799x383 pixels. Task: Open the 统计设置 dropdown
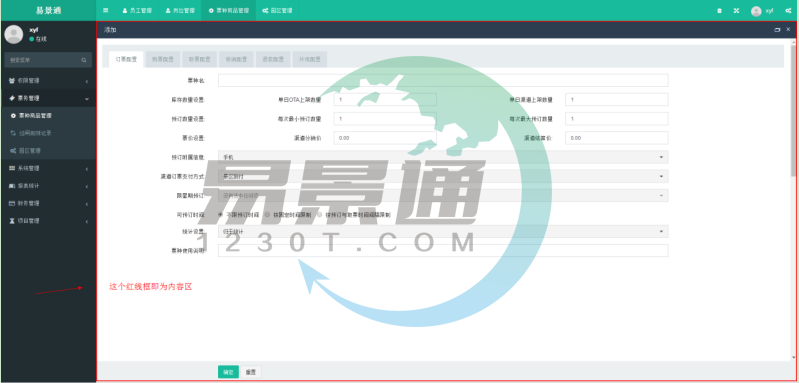coord(443,232)
